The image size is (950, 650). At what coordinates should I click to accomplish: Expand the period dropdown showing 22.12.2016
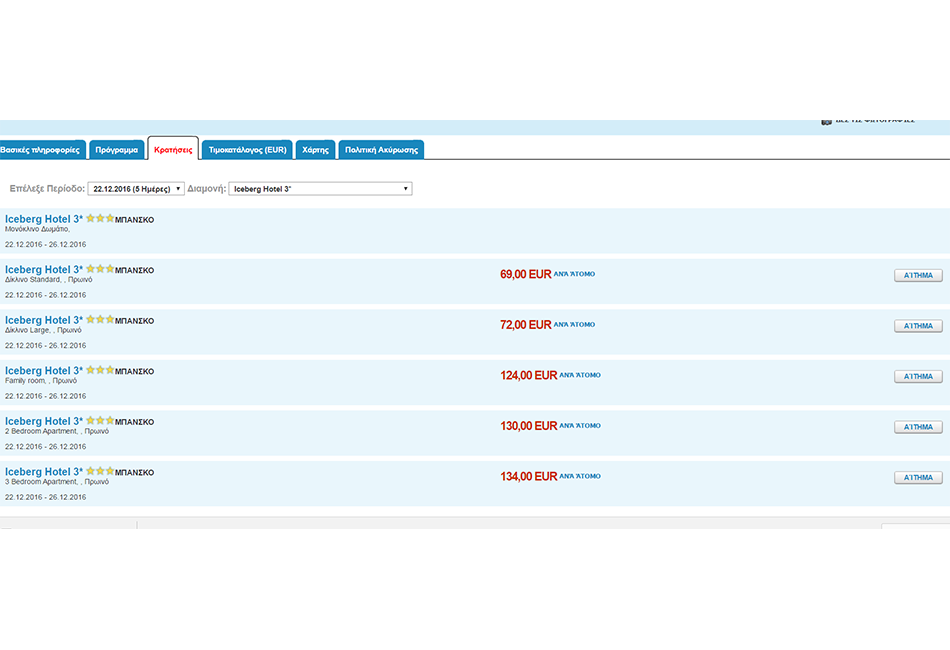136,189
